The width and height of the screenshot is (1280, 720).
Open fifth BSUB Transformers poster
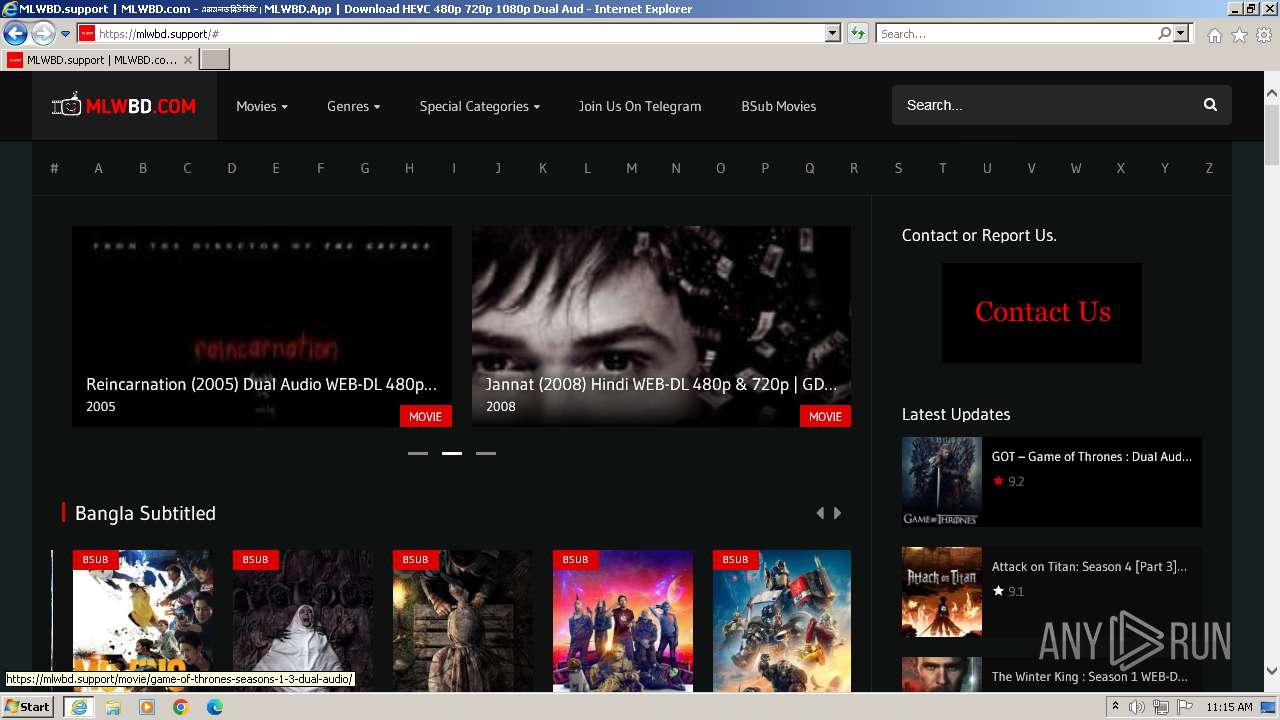pos(782,620)
